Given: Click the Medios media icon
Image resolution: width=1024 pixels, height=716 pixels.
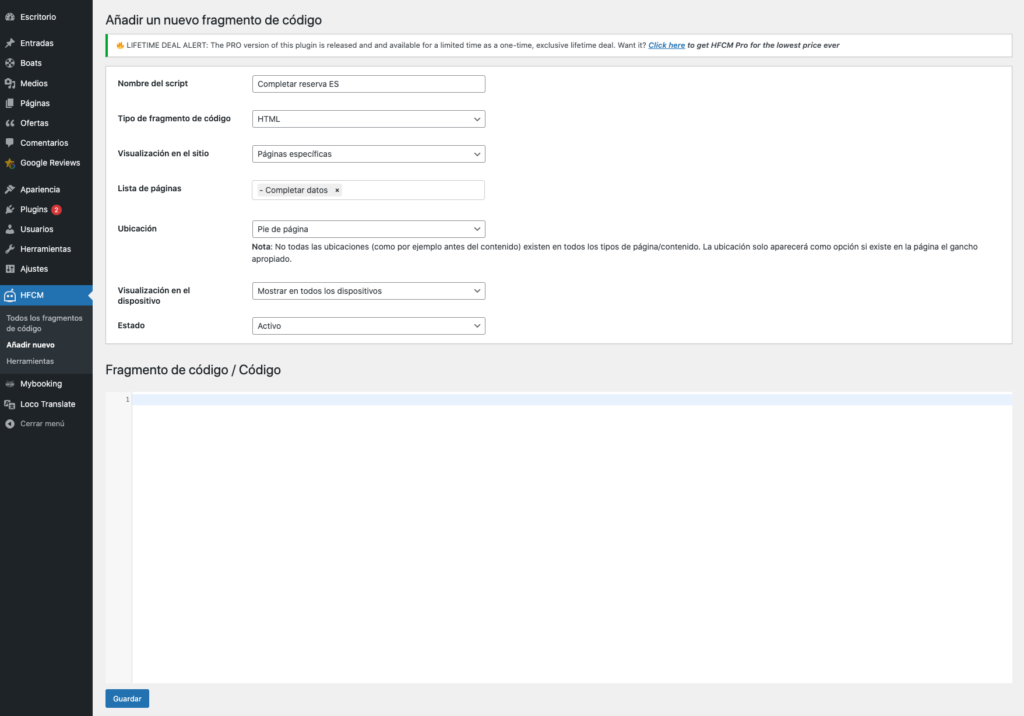Looking at the screenshot, I should 10,84.
